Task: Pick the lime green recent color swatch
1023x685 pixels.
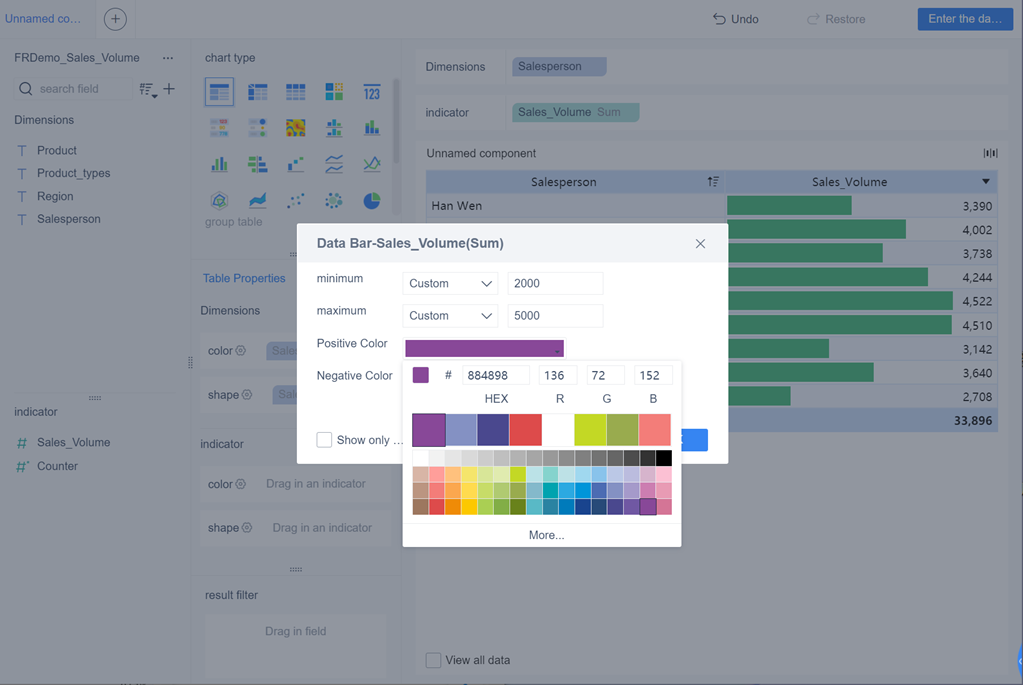Action: 590,430
